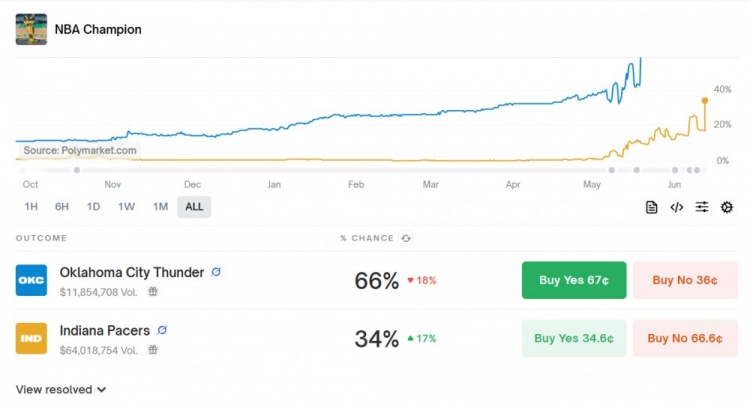This screenshot has width=750, height=406.
Task: Click the NBA Champion market thumbnail
Action: tap(31, 29)
